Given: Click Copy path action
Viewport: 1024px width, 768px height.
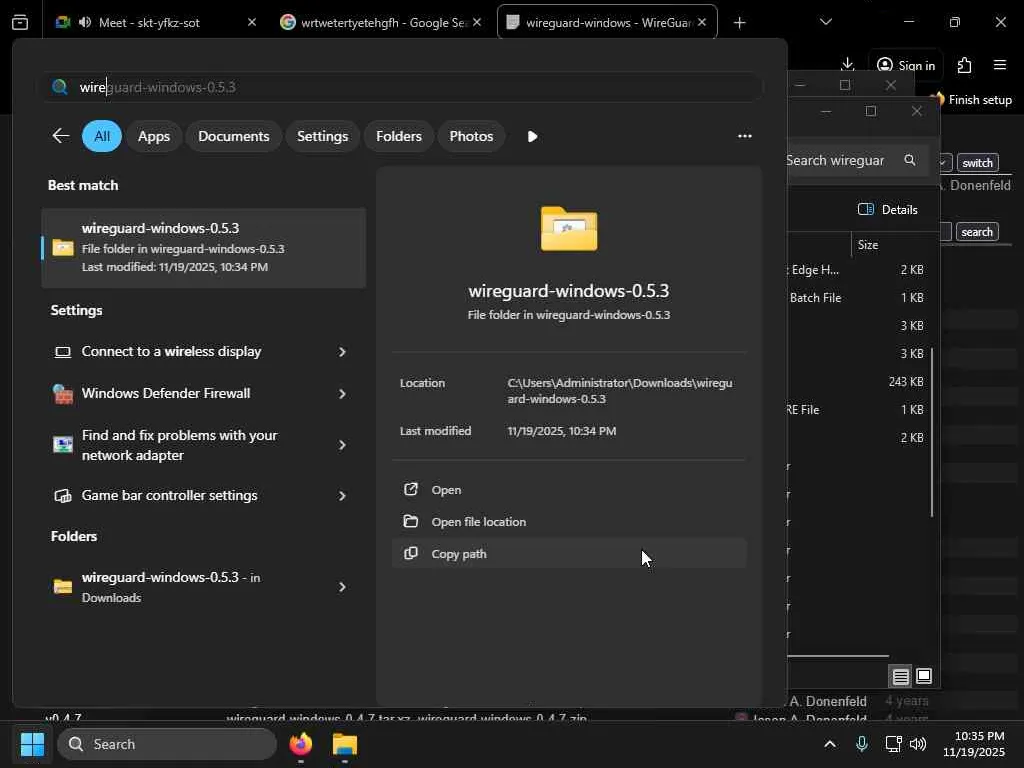Looking at the screenshot, I should pos(569,554).
